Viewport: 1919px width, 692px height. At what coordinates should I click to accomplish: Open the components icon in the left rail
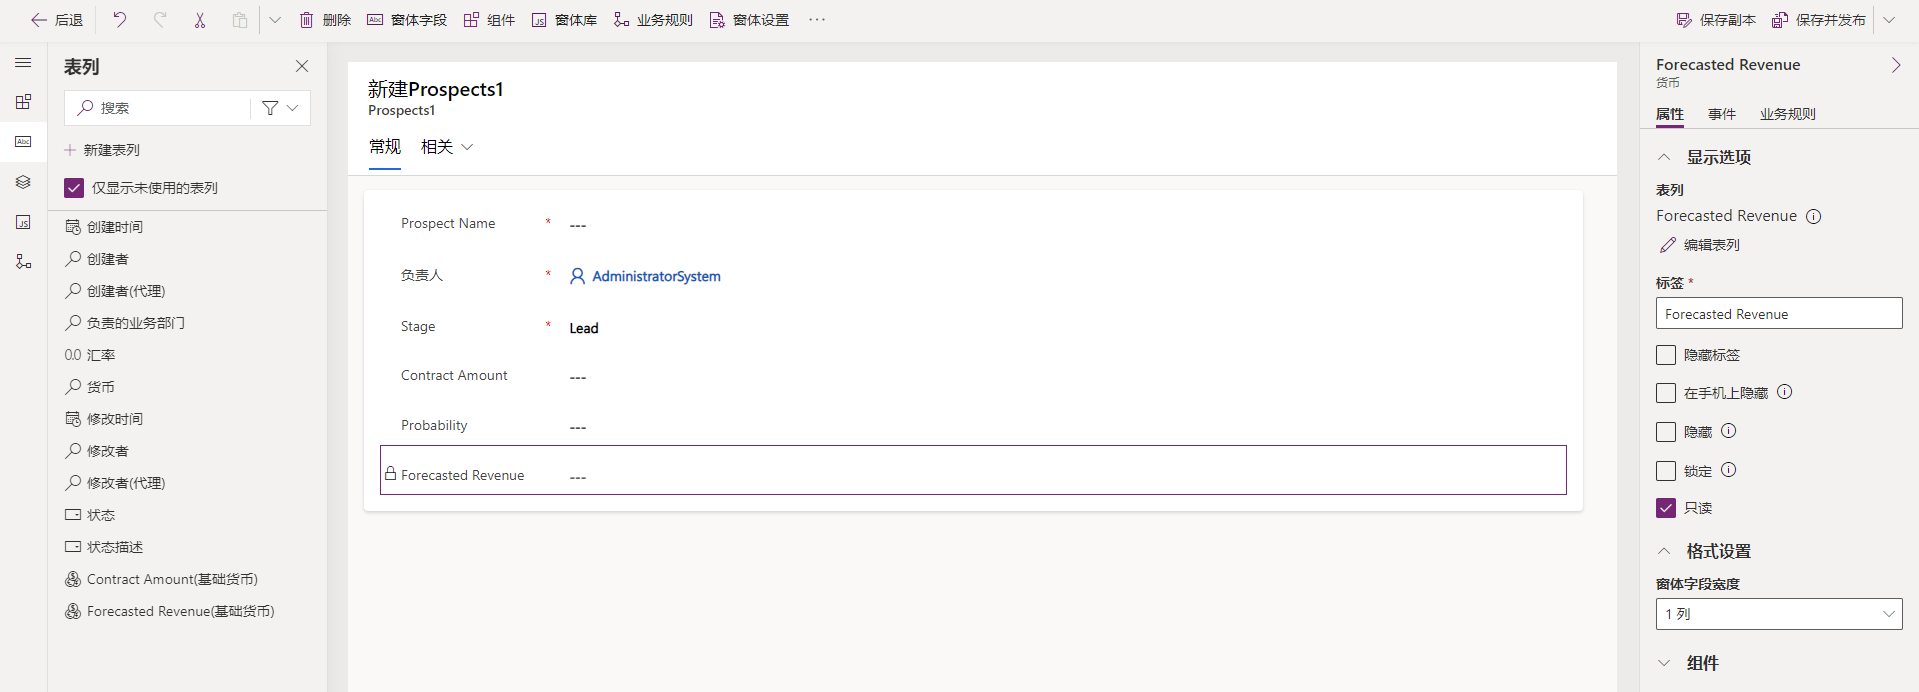pos(23,102)
